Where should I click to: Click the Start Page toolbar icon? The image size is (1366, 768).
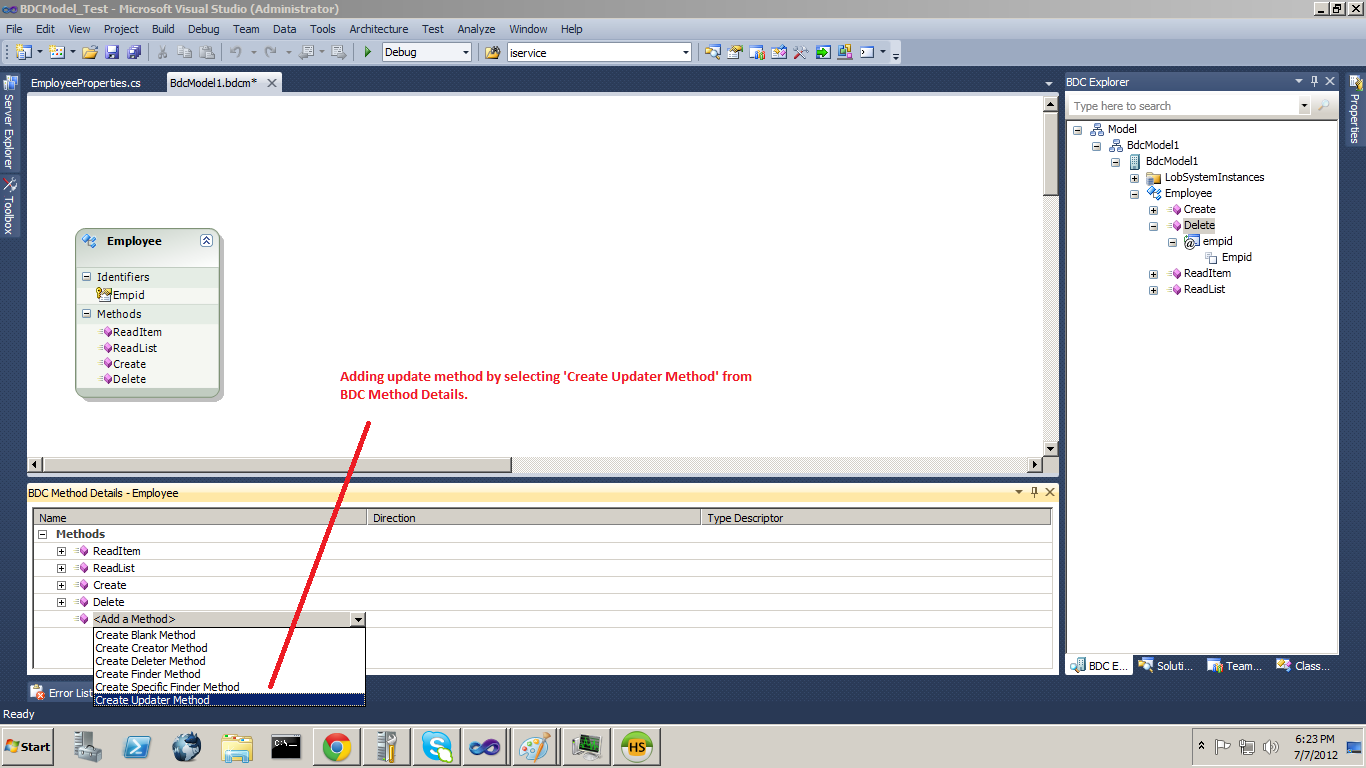coord(823,52)
